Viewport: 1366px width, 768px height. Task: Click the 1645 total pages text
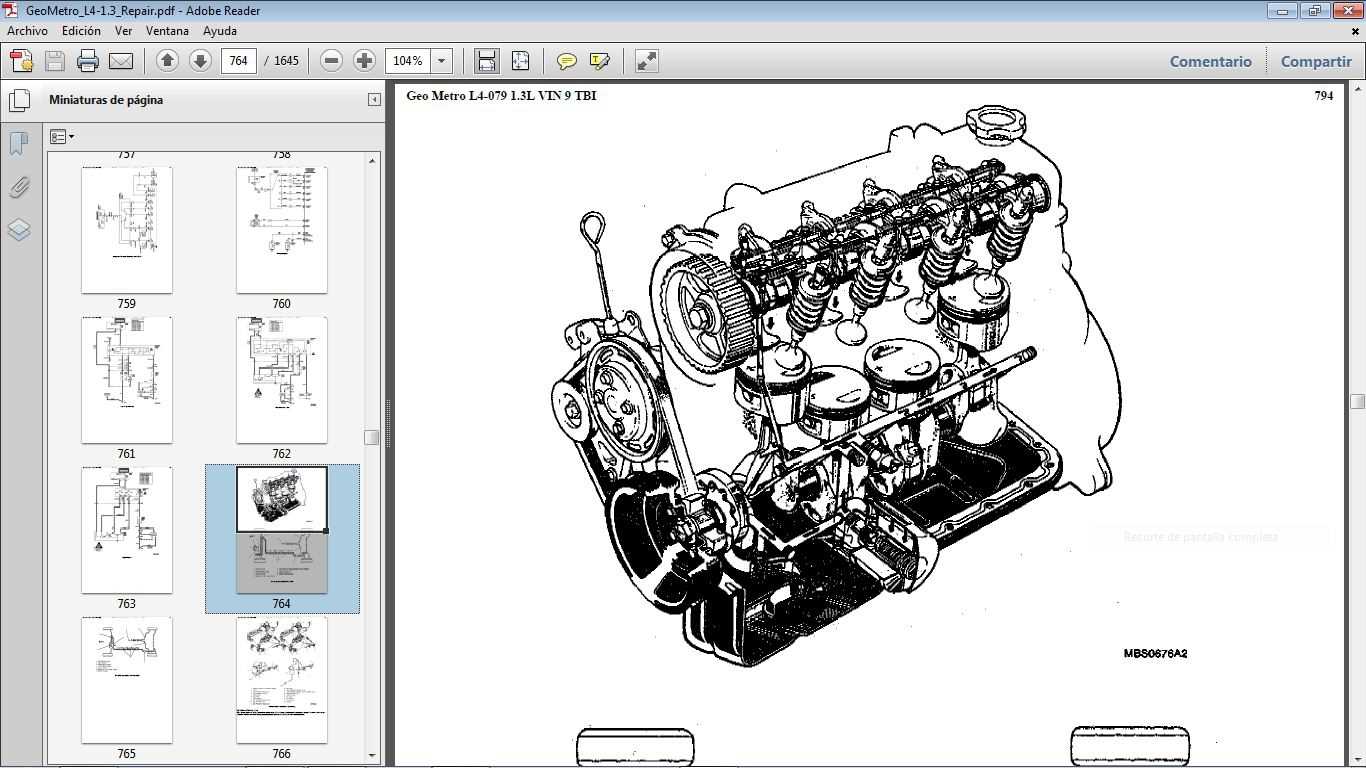tap(286, 61)
